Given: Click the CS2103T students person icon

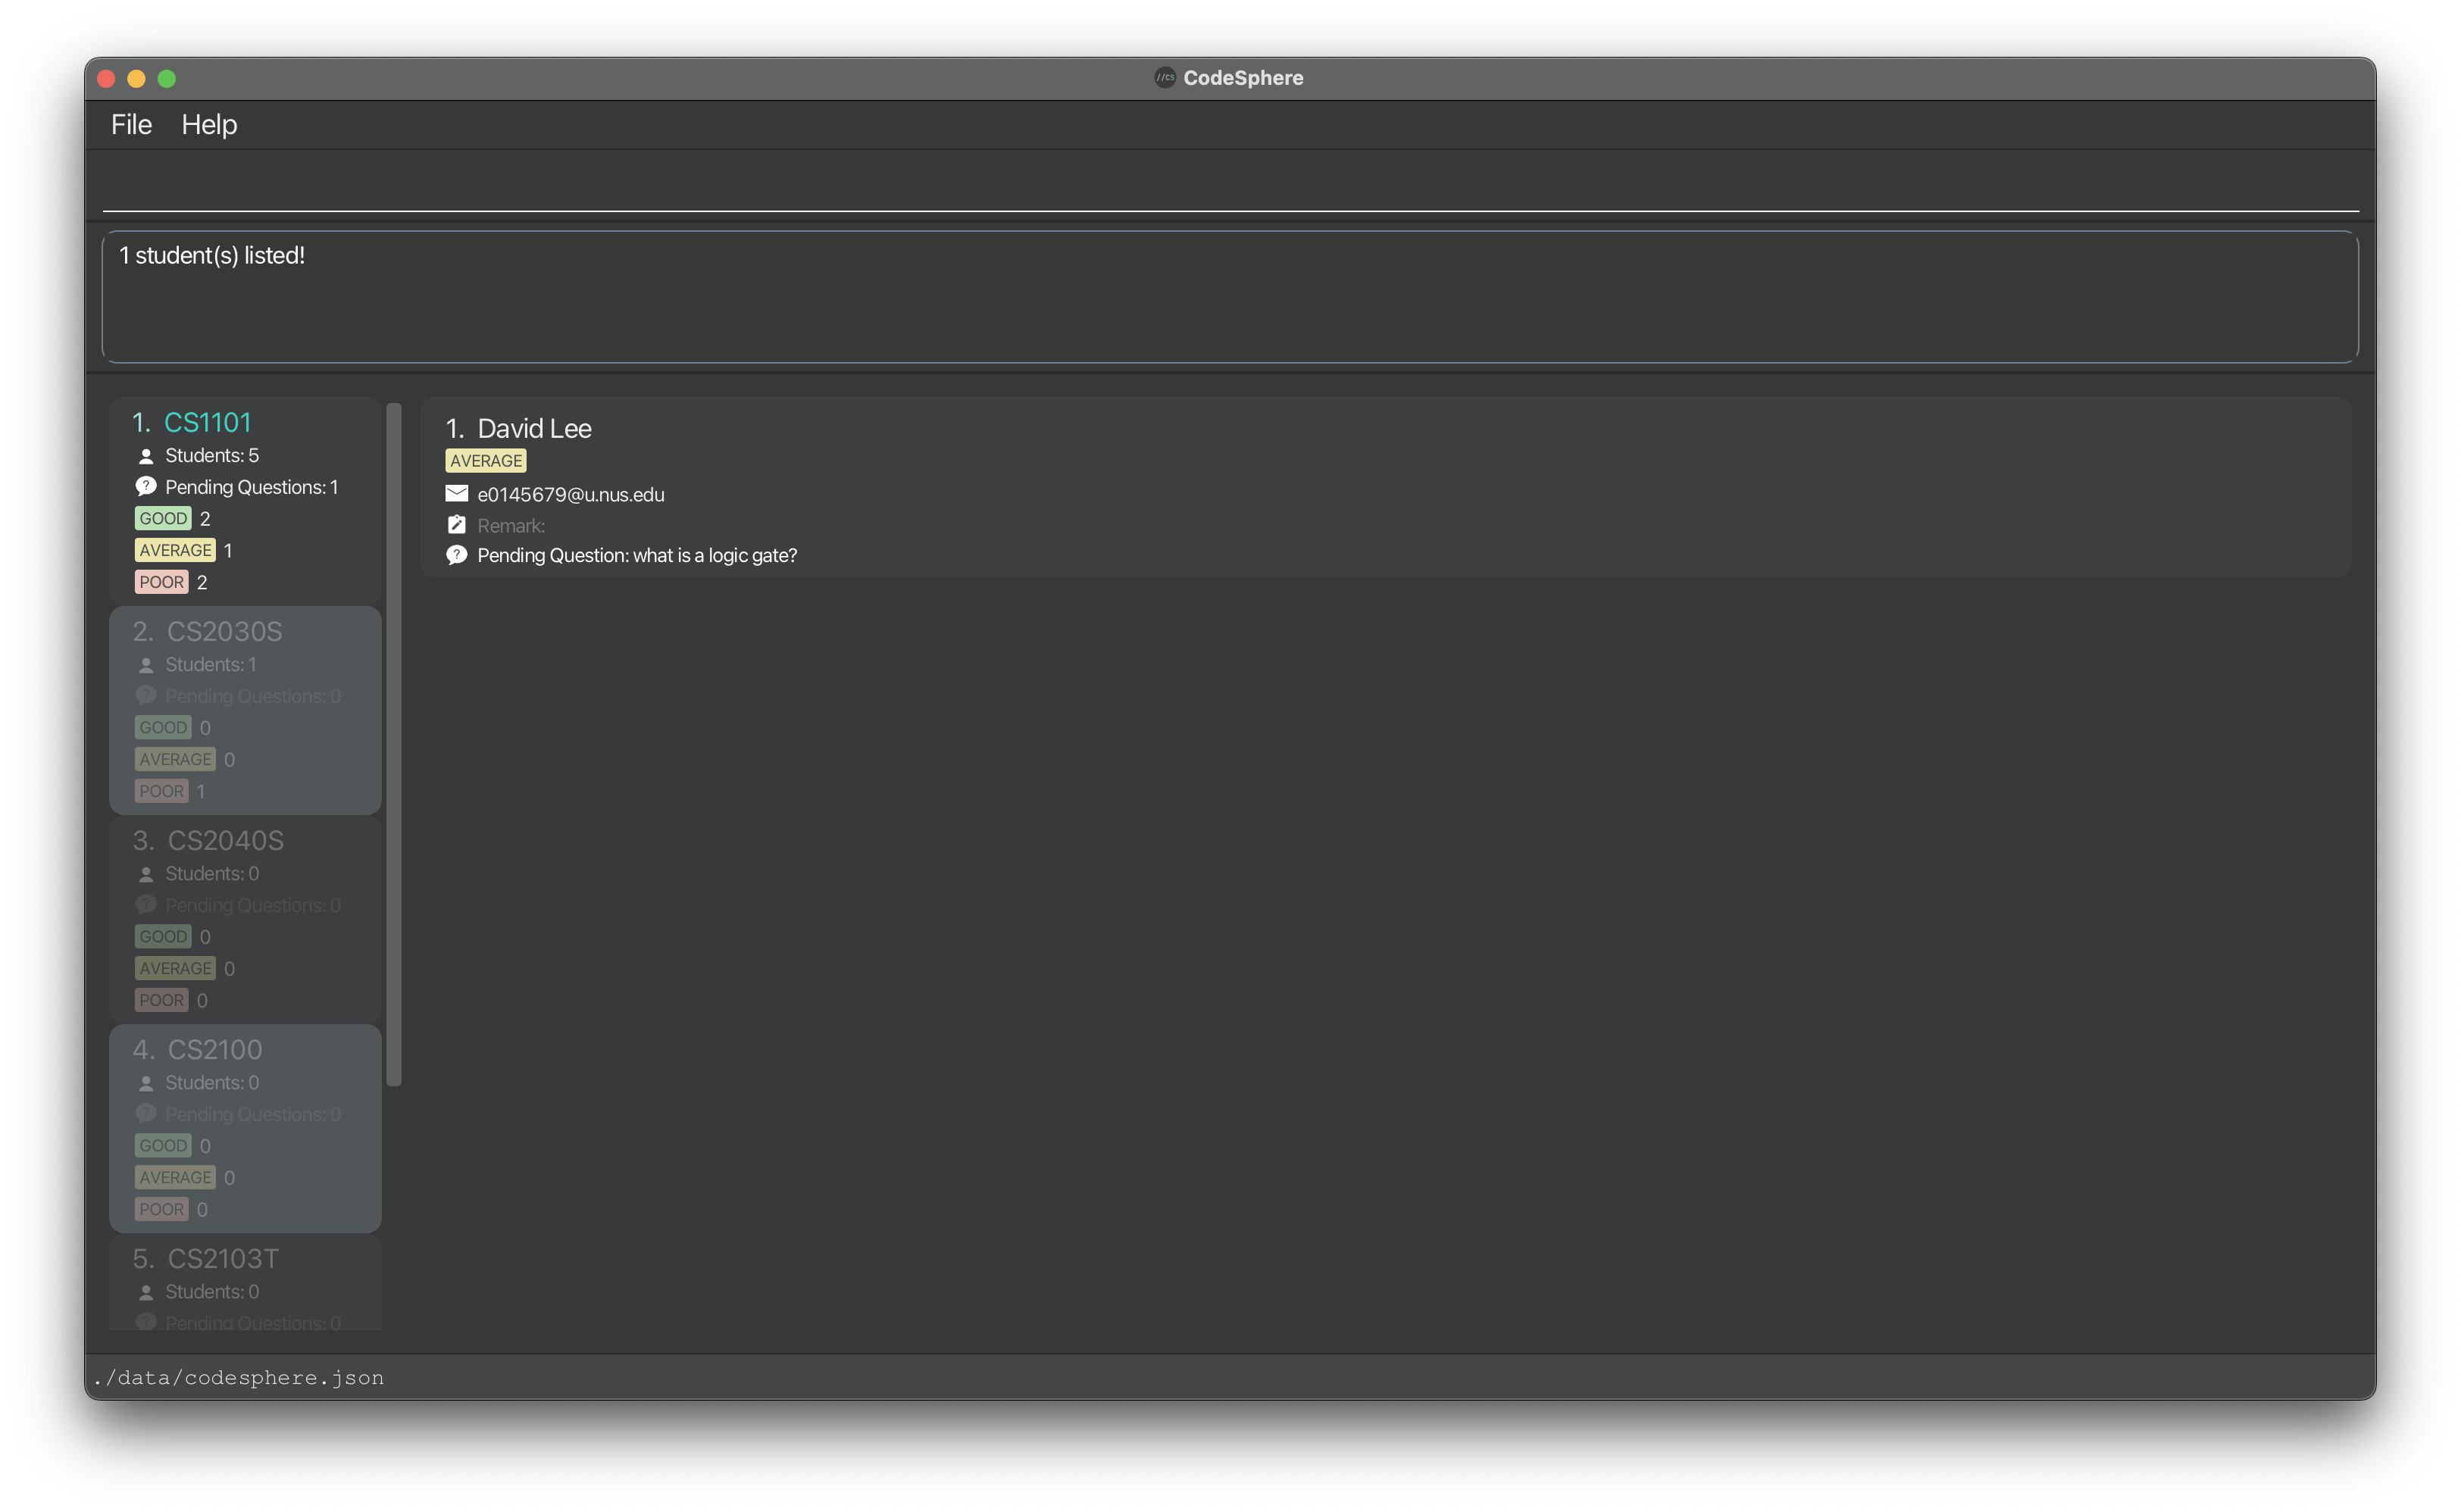Looking at the screenshot, I should point(146,1292).
